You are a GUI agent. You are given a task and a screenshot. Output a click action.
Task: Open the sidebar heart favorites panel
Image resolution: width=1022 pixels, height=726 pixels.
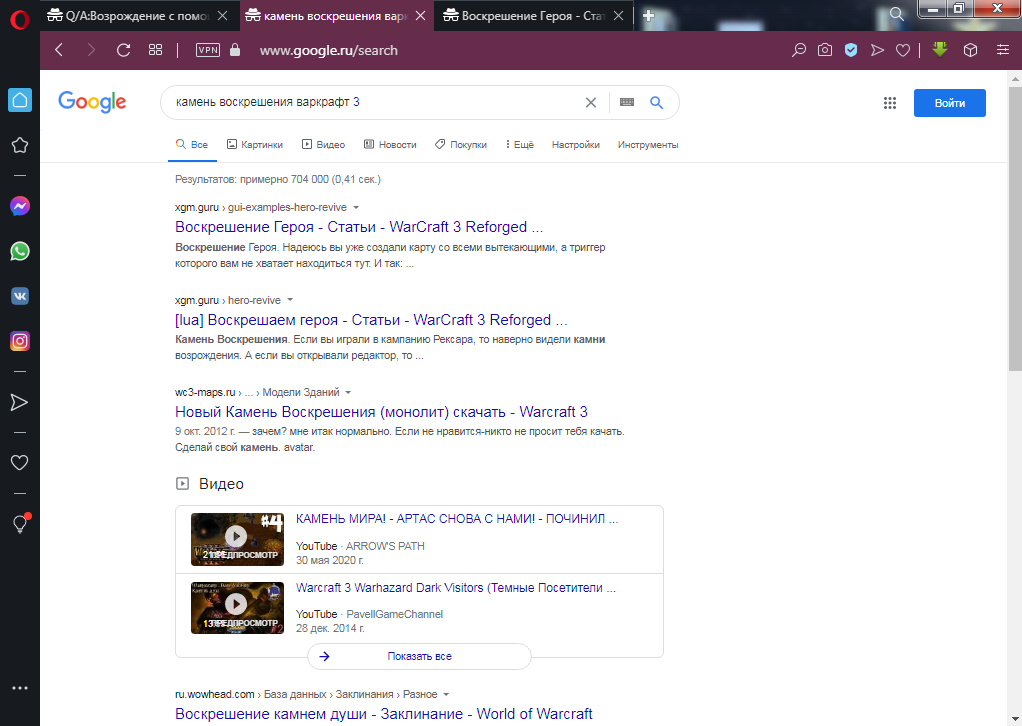(x=20, y=463)
